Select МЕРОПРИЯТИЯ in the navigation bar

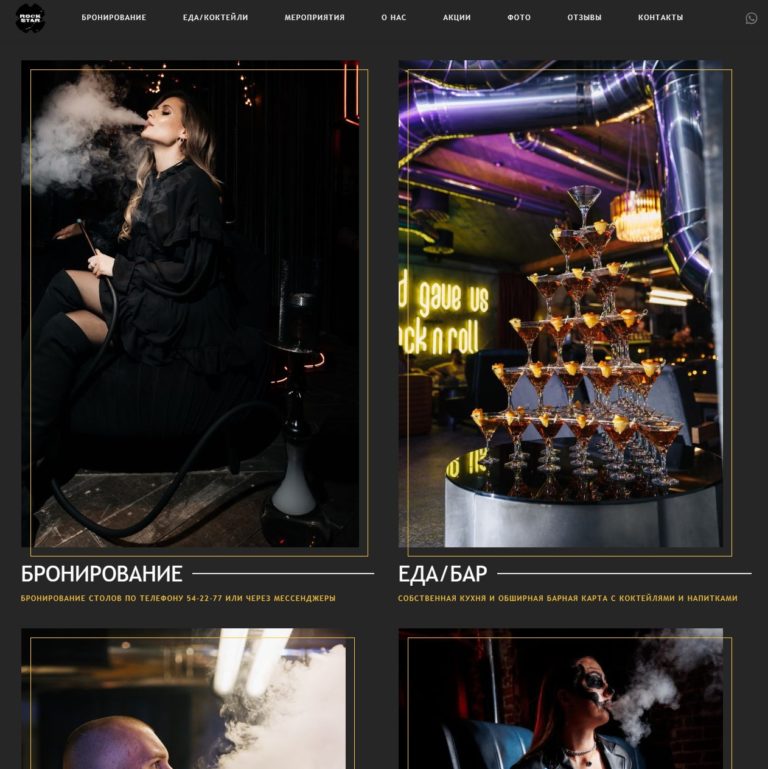(314, 17)
